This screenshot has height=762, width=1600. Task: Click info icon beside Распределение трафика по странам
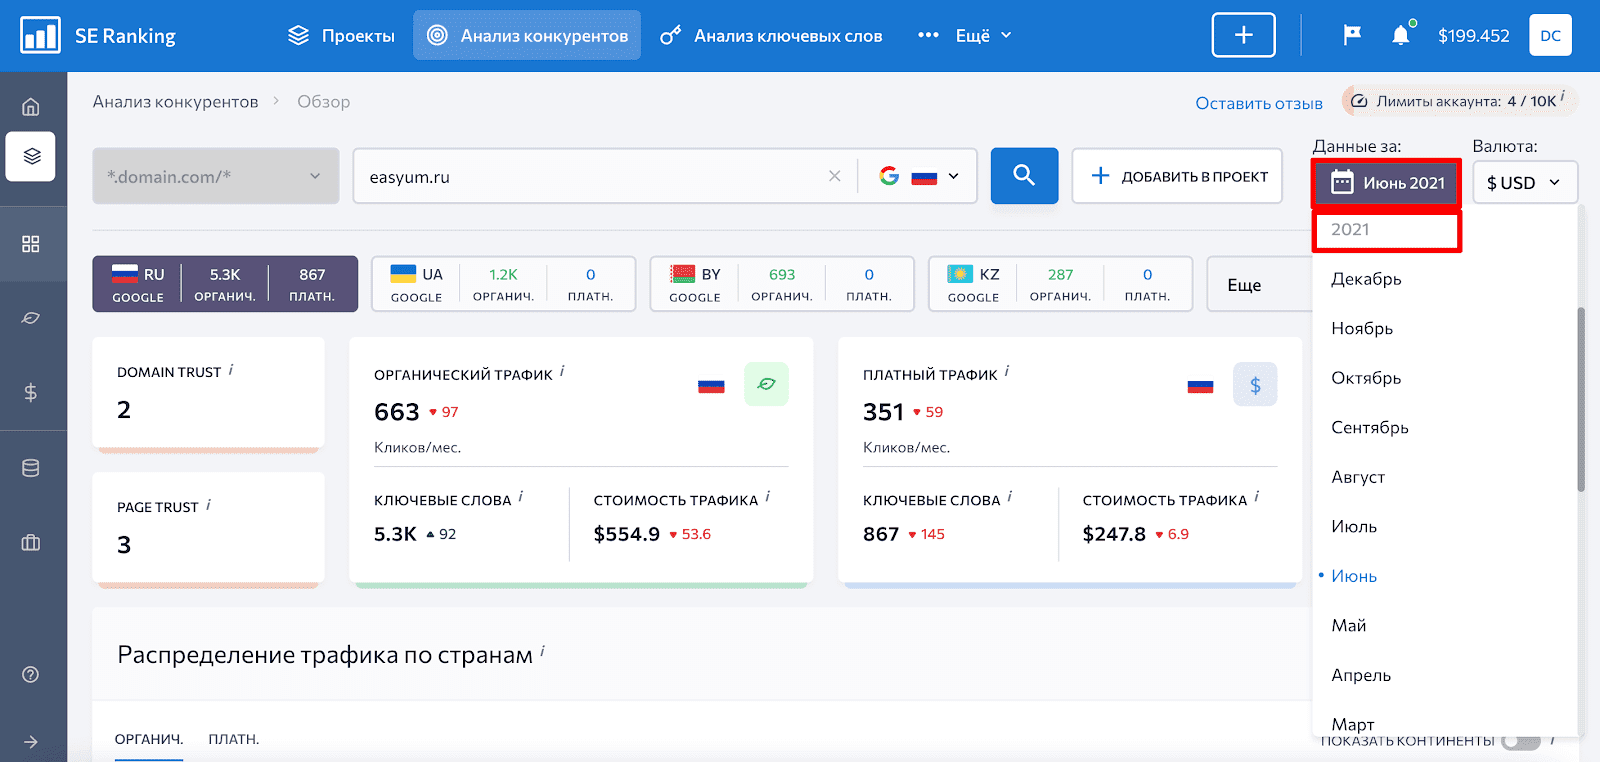[542, 652]
